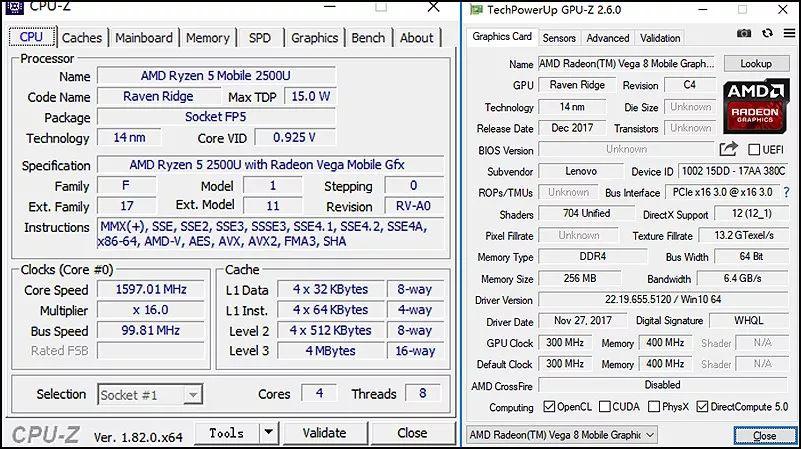Click the Core VID value 0.925 V
This screenshot has width=801, height=449.
pos(294,137)
